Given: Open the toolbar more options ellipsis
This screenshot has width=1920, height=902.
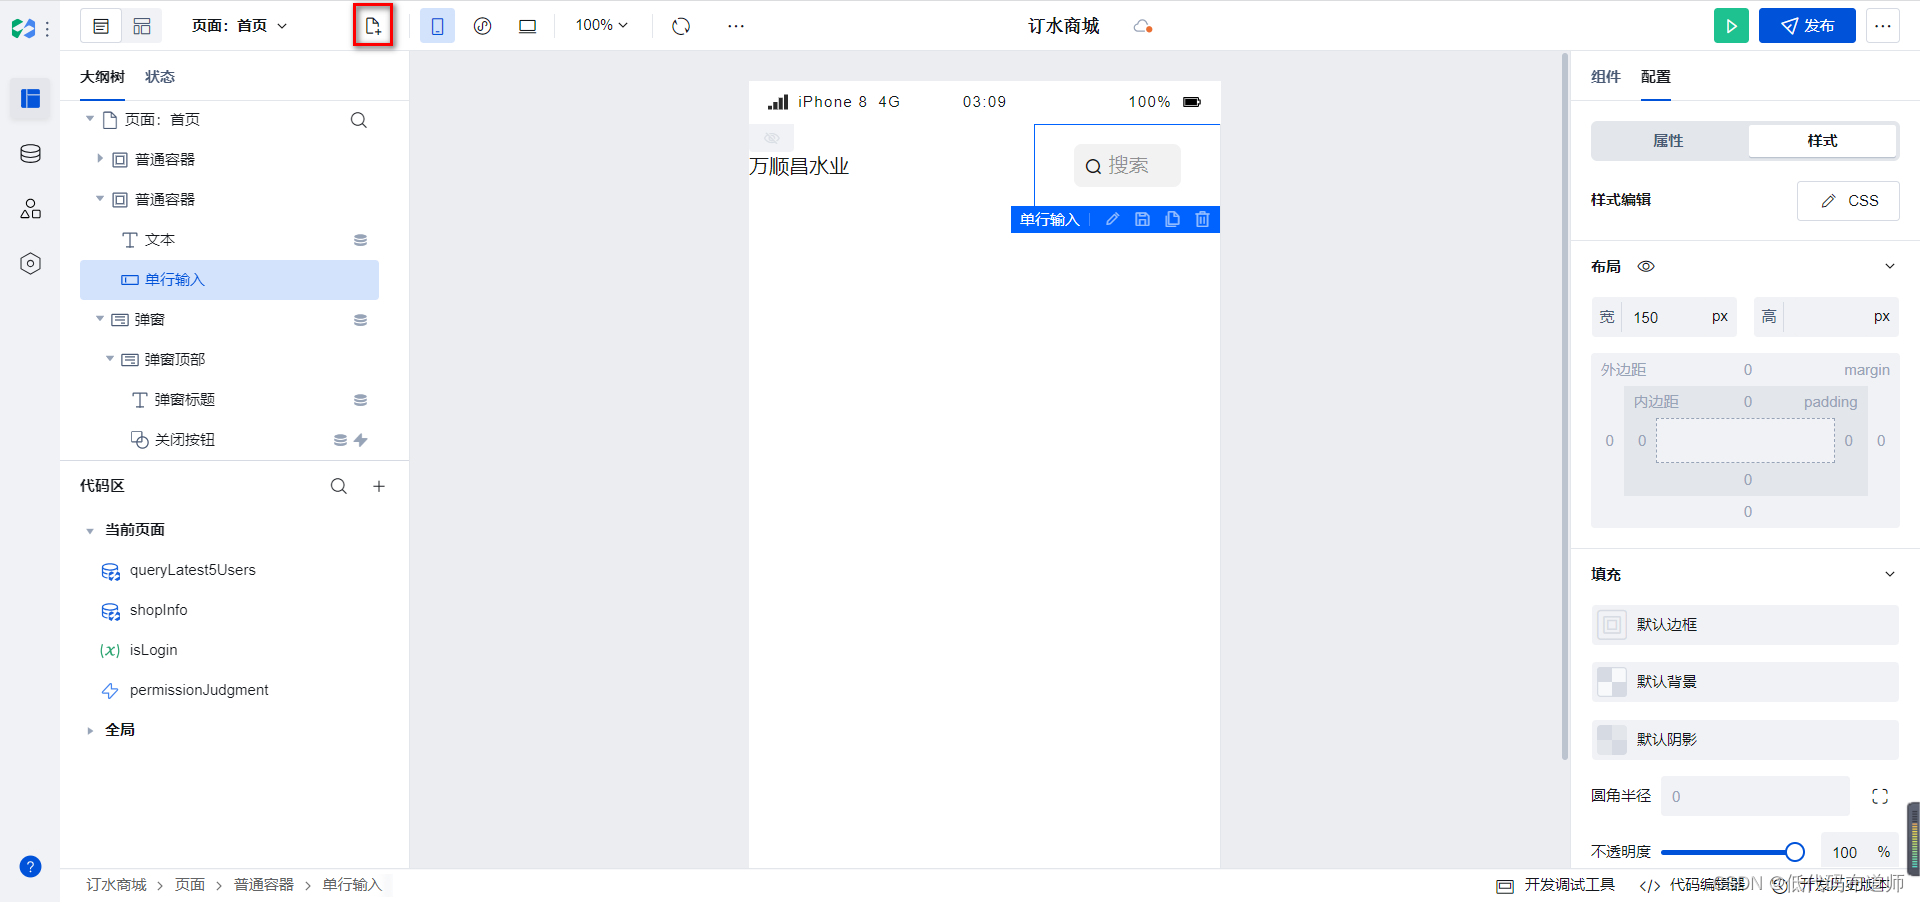Looking at the screenshot, I should (x=736, y=26).
